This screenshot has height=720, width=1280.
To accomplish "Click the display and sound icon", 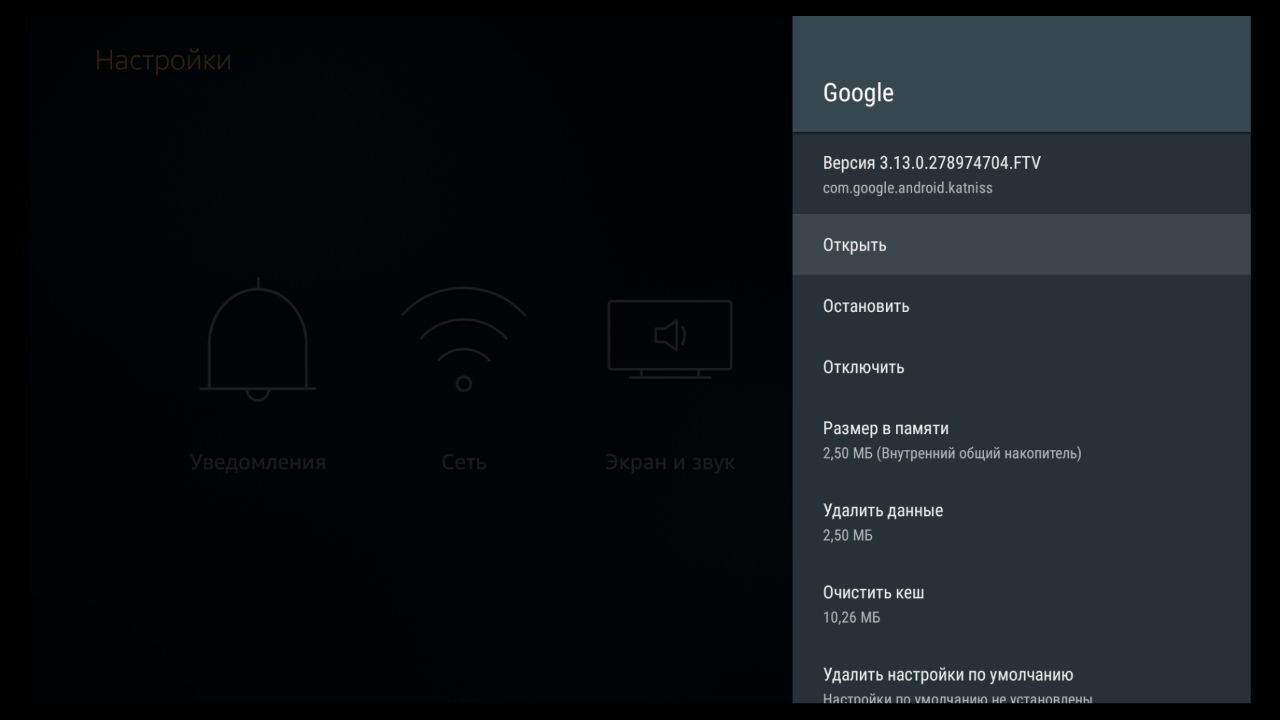I will click(670, 339).
